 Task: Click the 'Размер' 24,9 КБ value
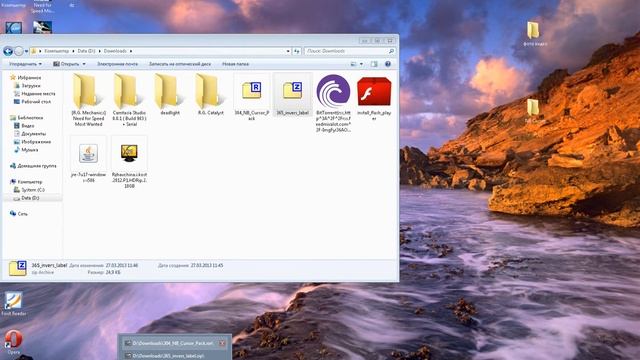tap(113, 272)
